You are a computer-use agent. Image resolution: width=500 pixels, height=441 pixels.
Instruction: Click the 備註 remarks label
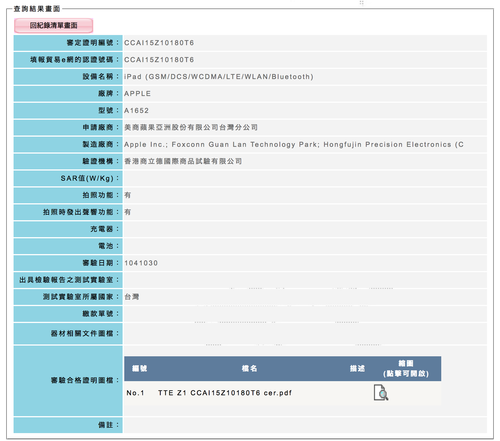tap(108, 425)
